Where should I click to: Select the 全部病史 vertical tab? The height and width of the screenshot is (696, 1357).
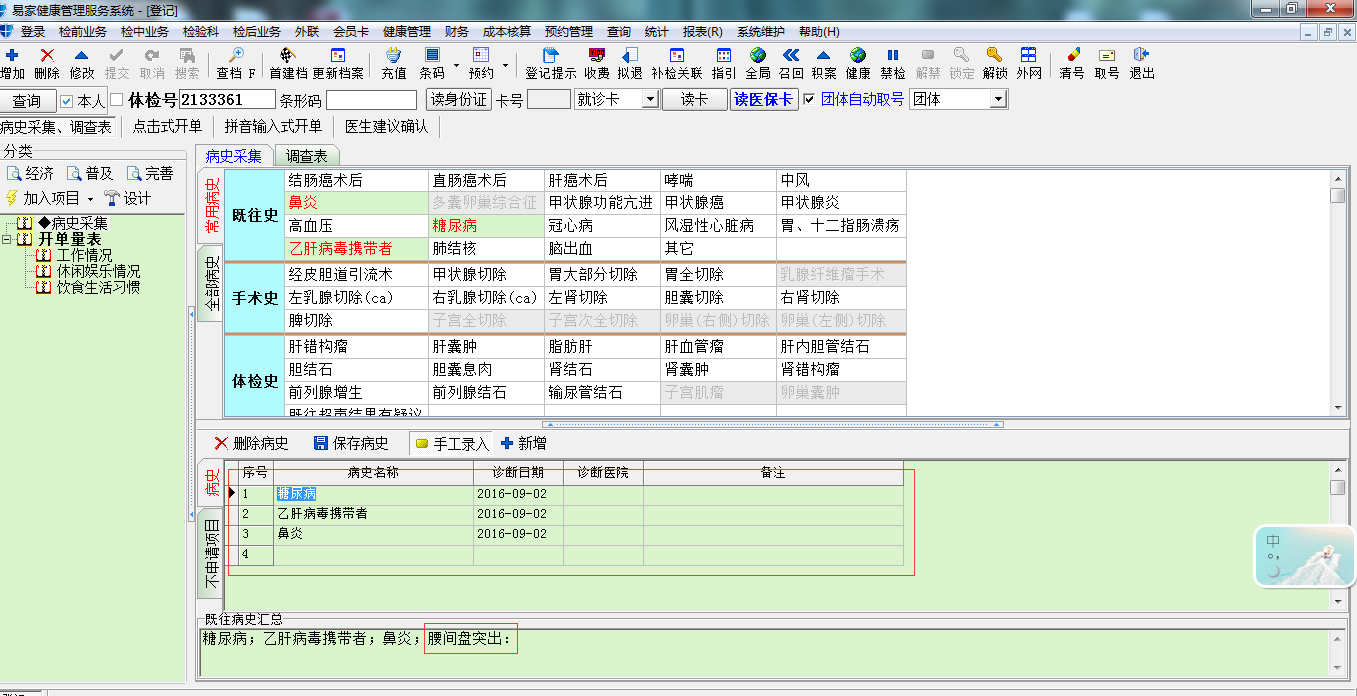(x=211, y=282)
